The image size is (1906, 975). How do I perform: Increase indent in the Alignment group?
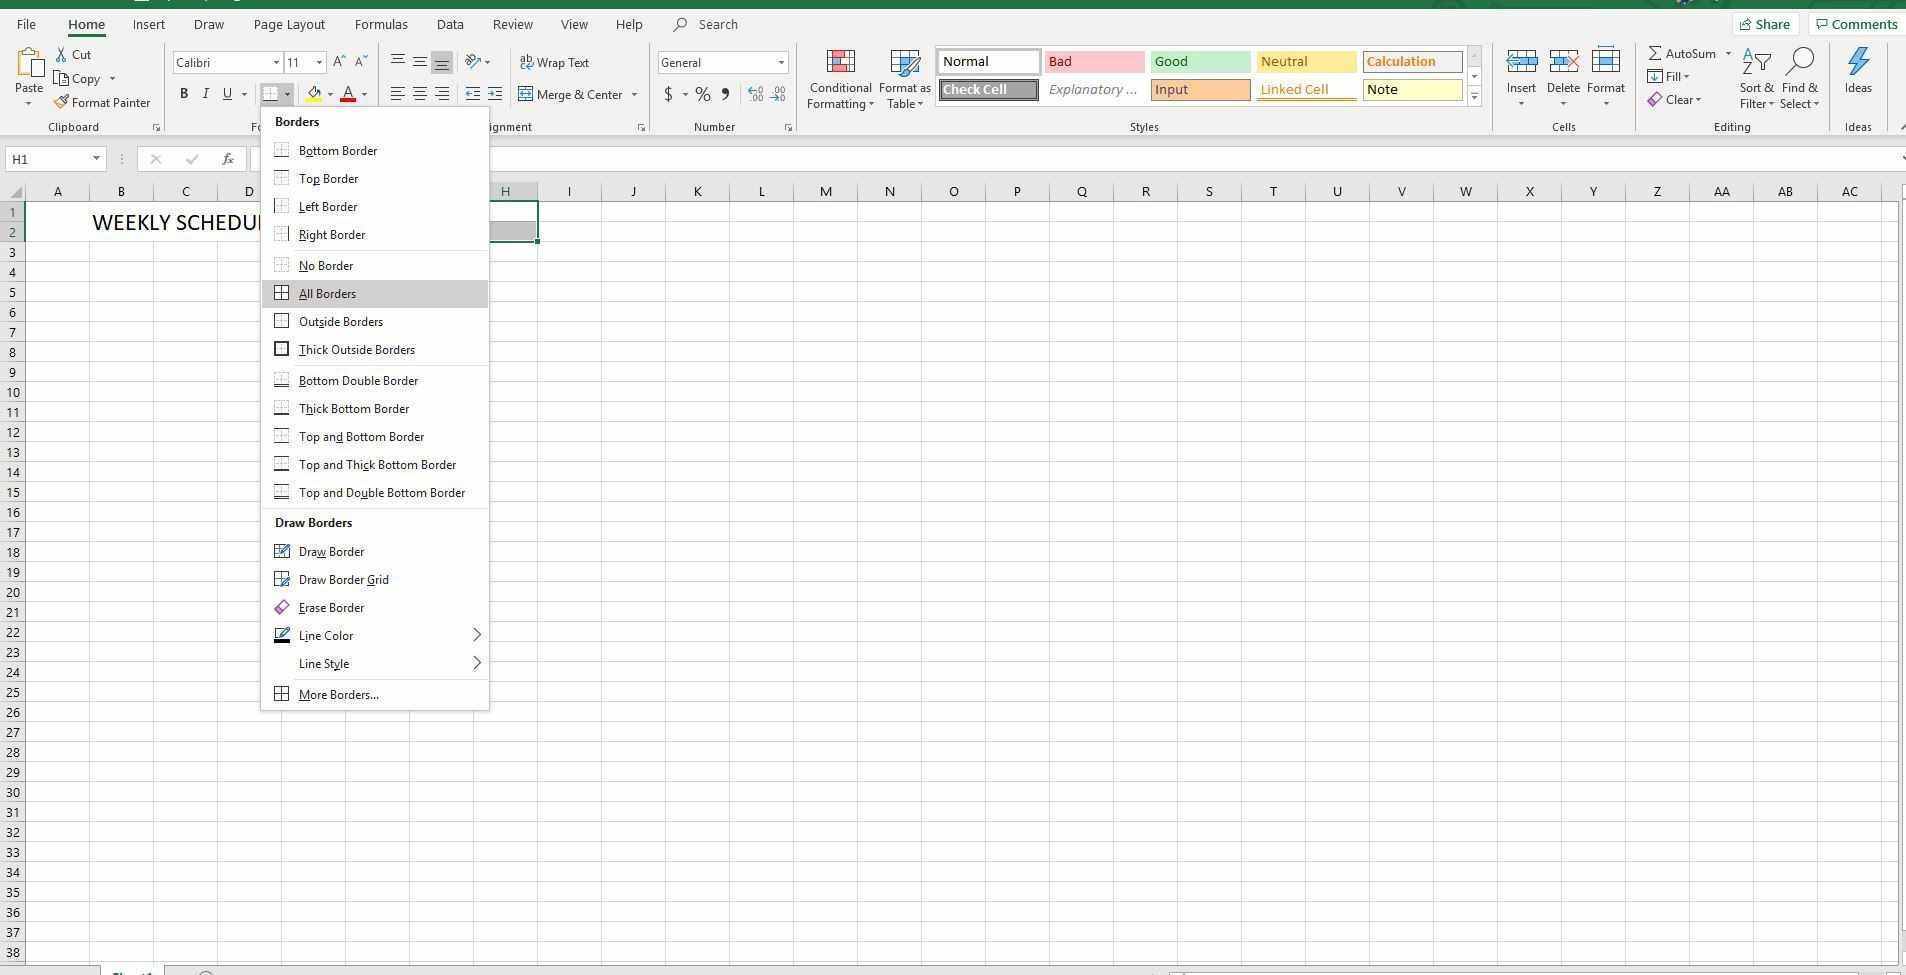coord(495,94)
